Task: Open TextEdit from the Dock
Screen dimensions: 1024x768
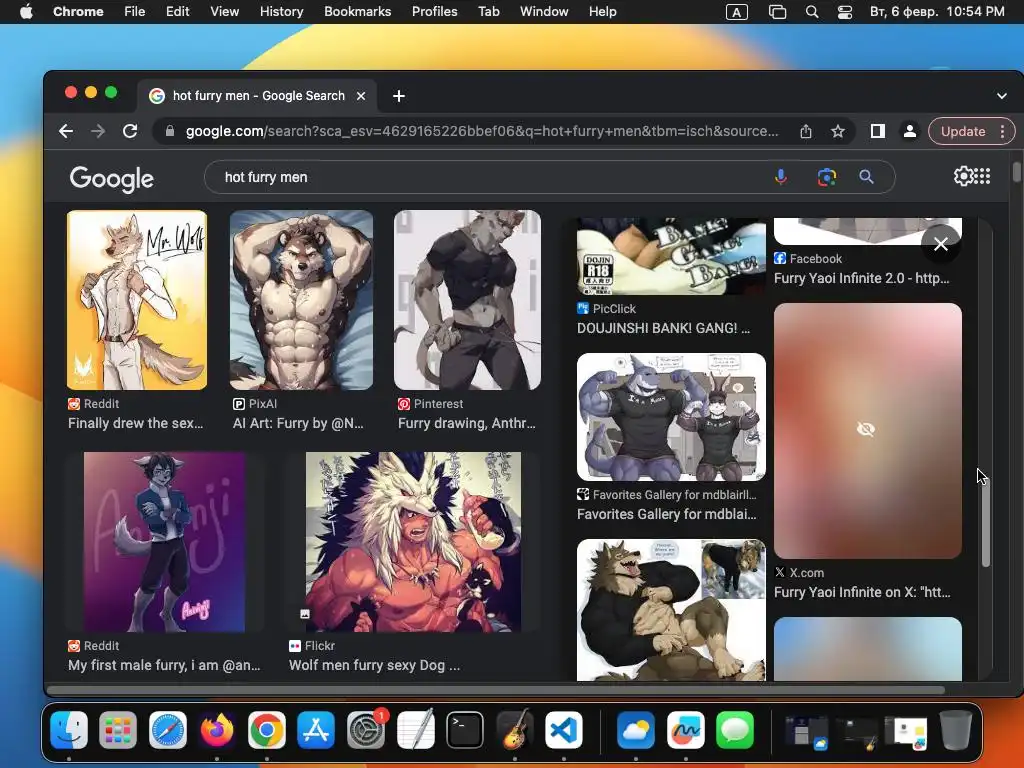Action: 415,729
